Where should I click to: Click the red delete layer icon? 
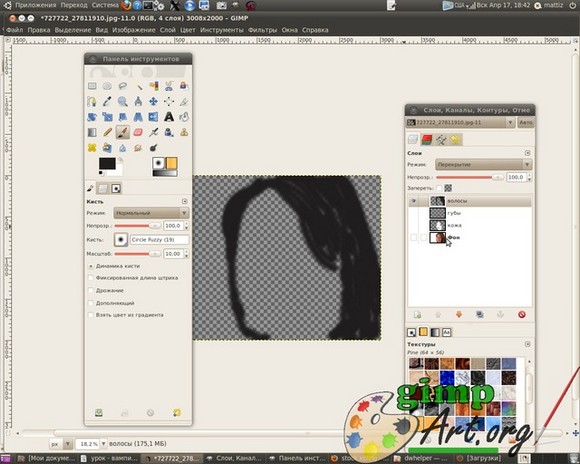[x=522, y=315]
